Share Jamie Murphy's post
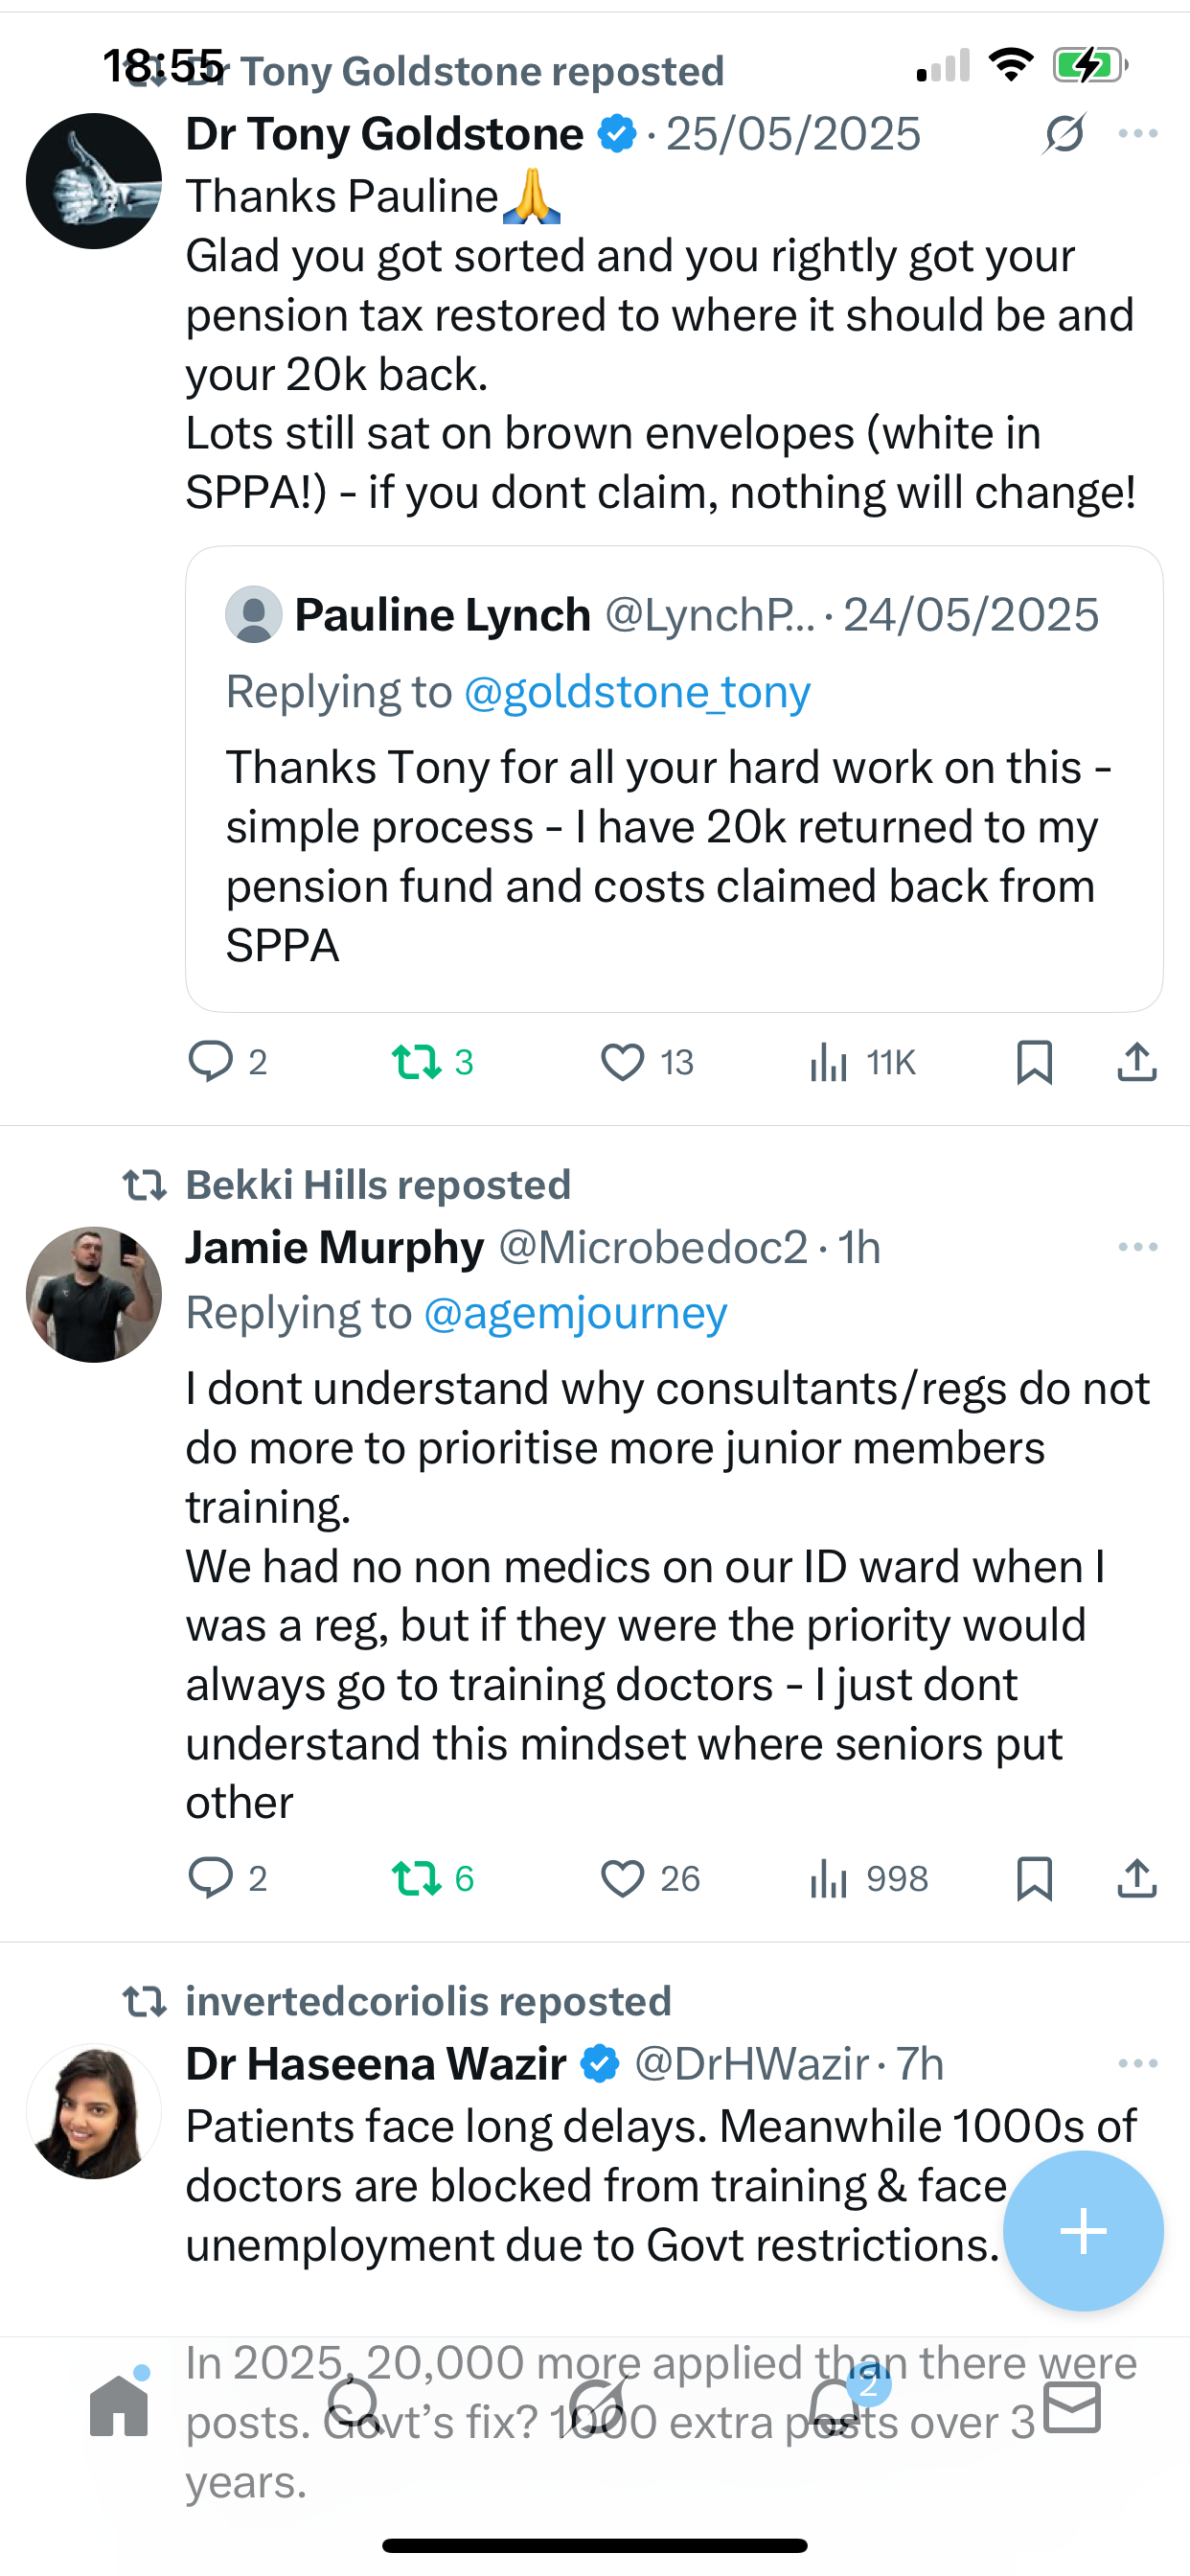Viewport: 1190px width, 2576px height. click(x=1136, y=1878)
